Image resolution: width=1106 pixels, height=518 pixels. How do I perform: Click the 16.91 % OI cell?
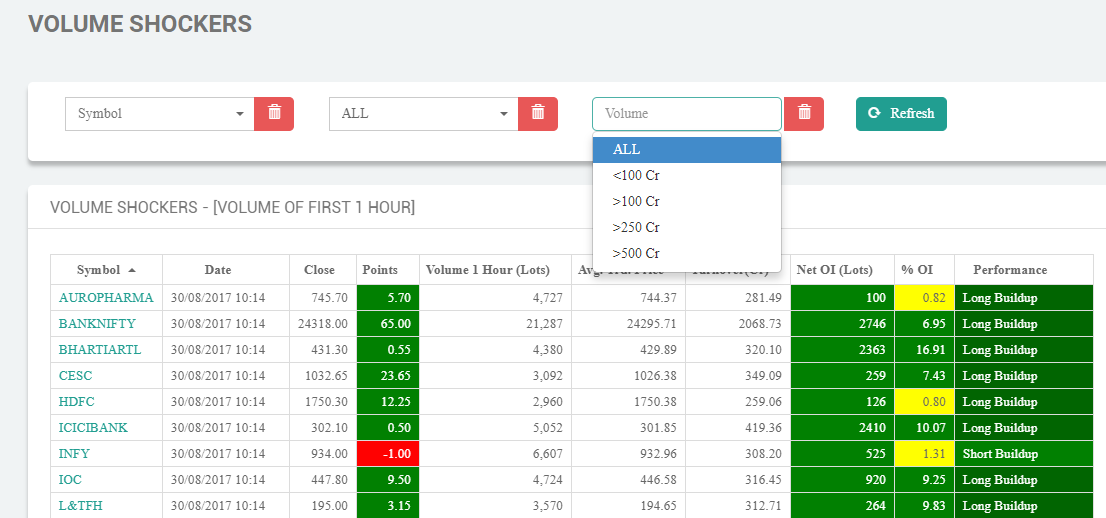click(925, 349)
